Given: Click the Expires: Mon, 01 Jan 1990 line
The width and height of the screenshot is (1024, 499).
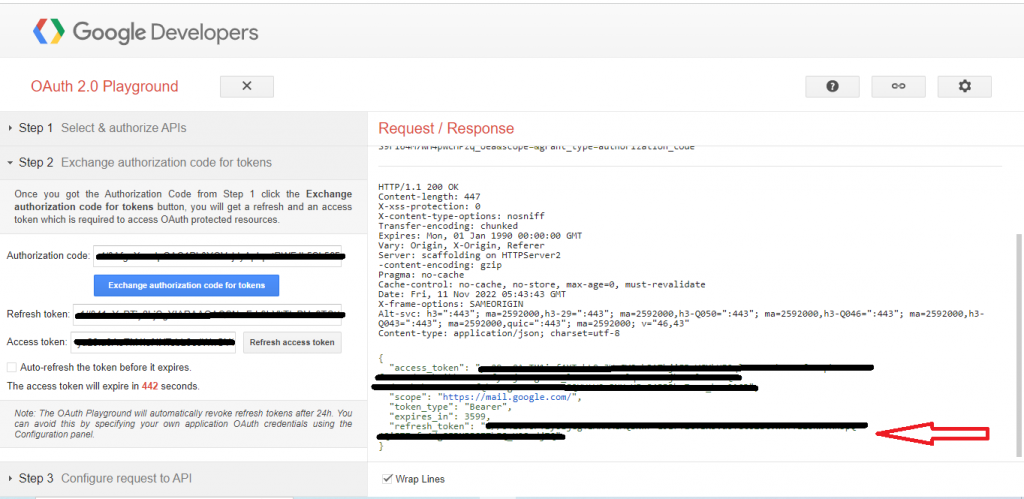Looking at the screenshot, I should pyautogui.click(x=480, y=235).
